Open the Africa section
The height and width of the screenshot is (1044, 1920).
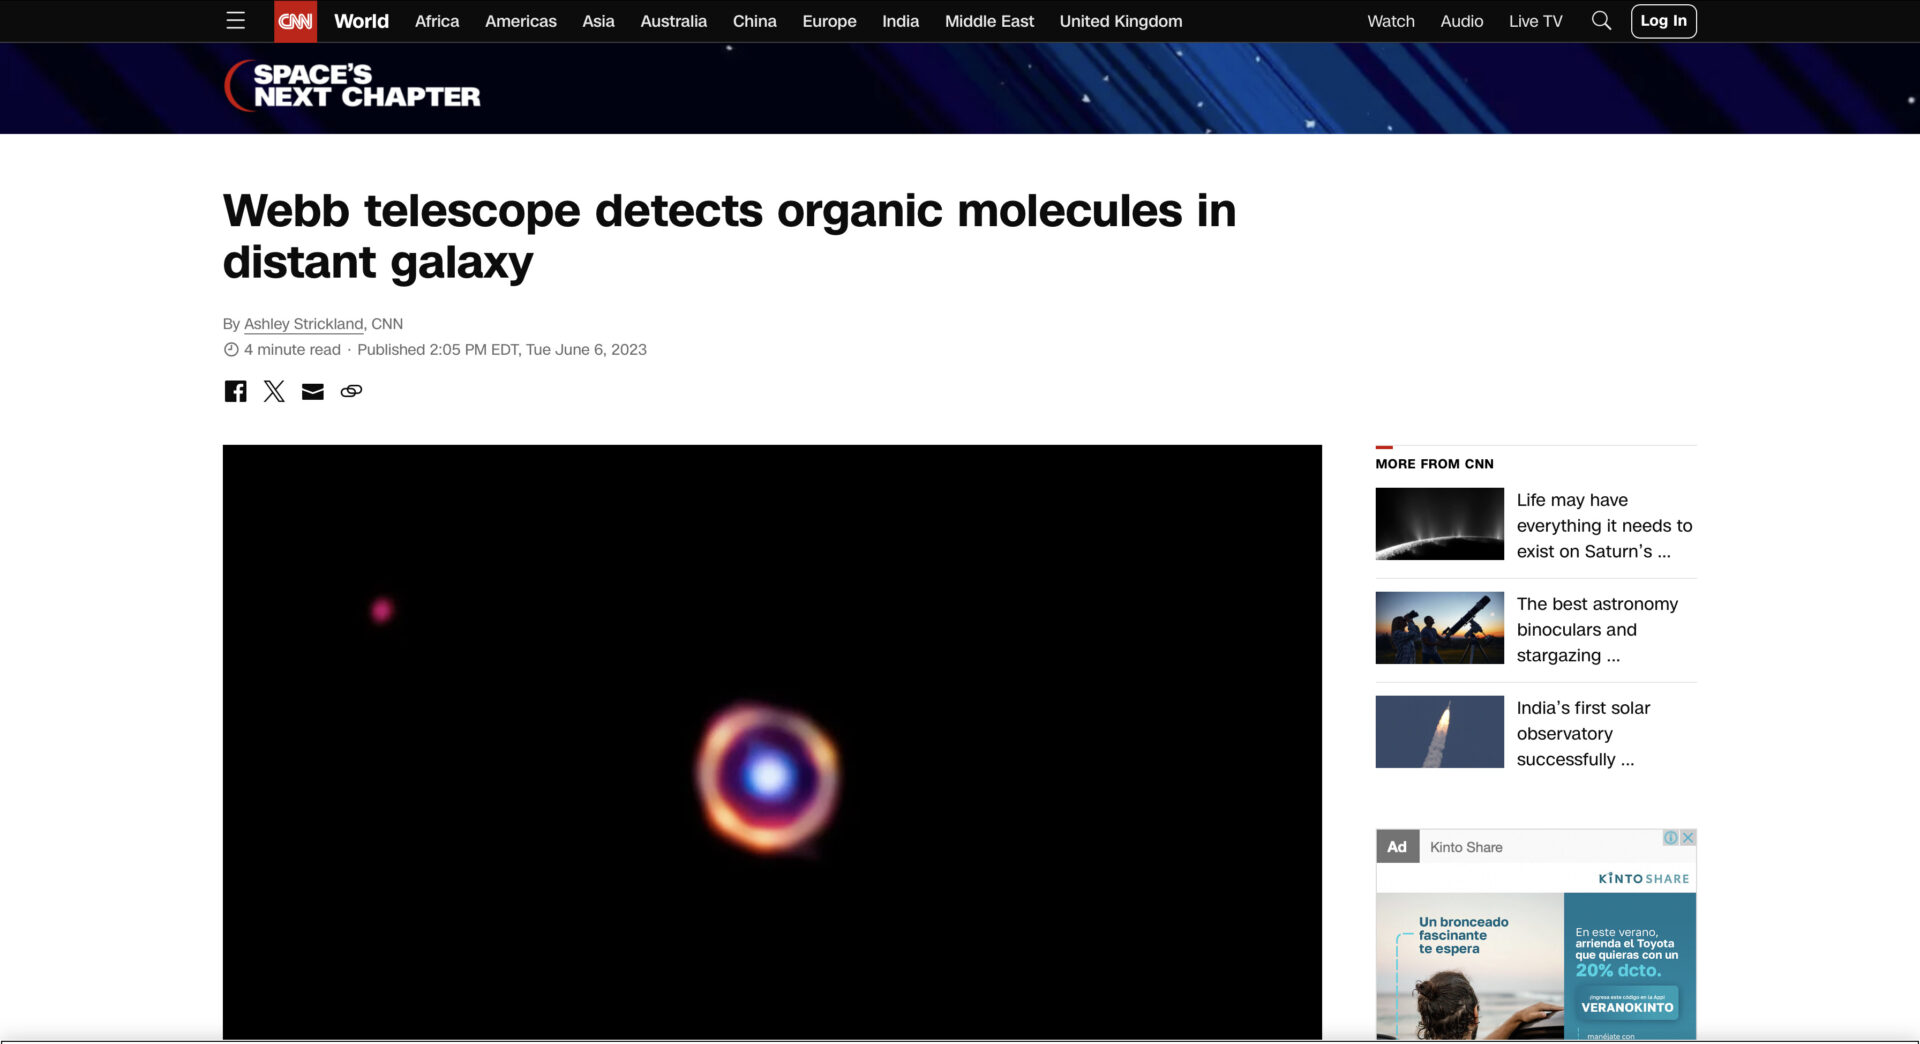[x=437, y=21]
